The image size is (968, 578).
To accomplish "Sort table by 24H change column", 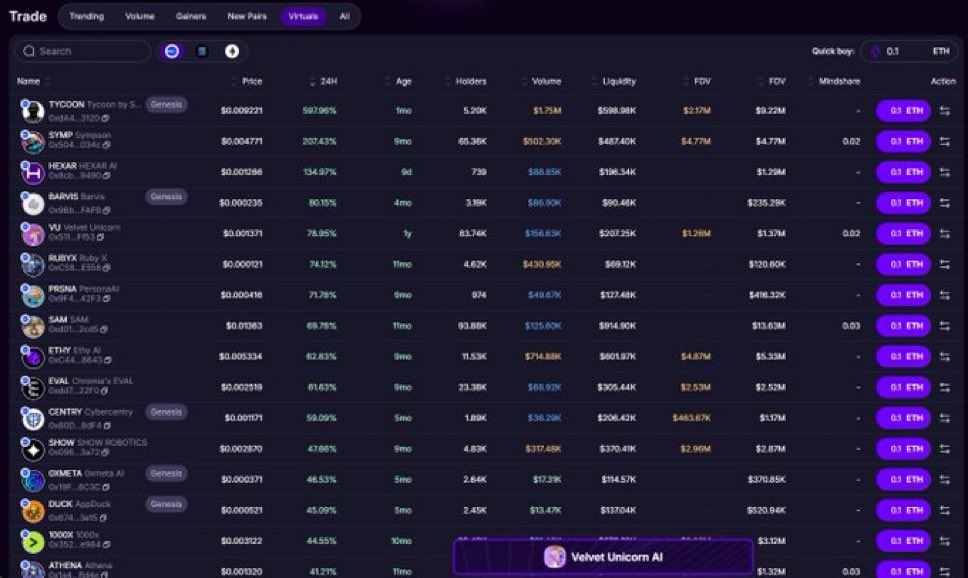I will pos(323,82).
